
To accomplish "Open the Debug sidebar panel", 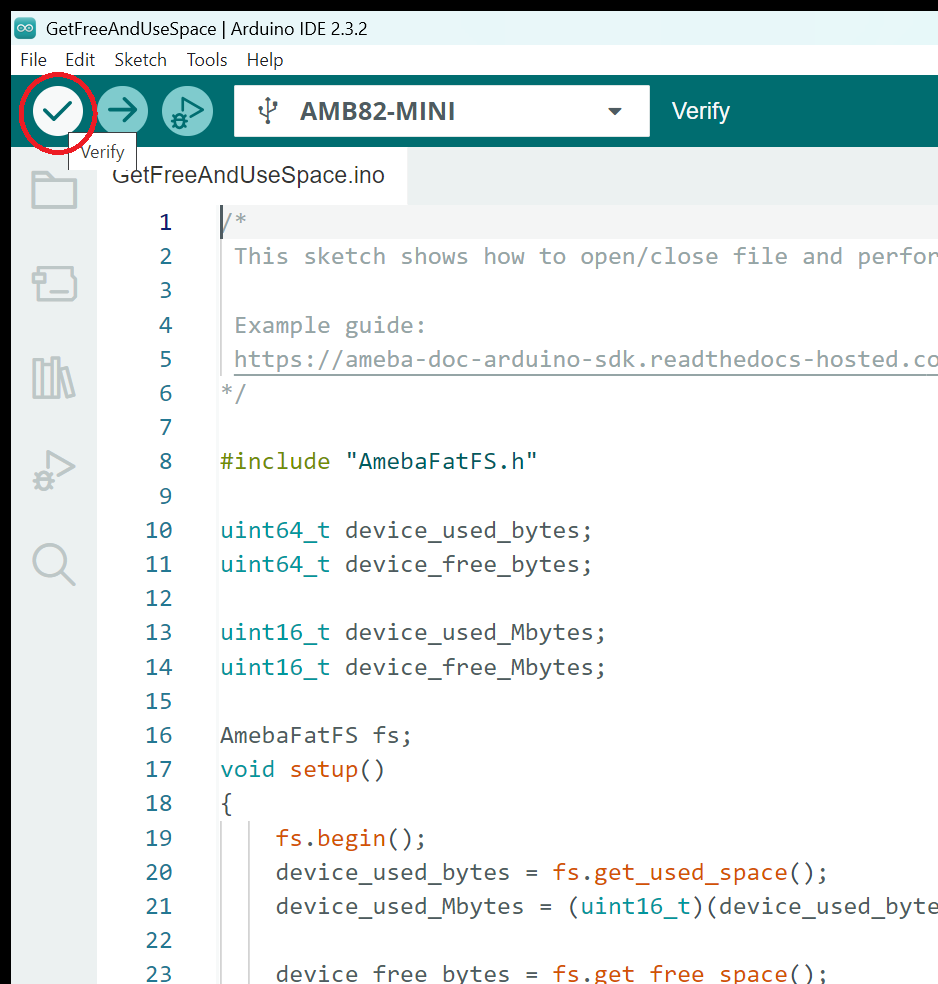I will click(54, 470).
